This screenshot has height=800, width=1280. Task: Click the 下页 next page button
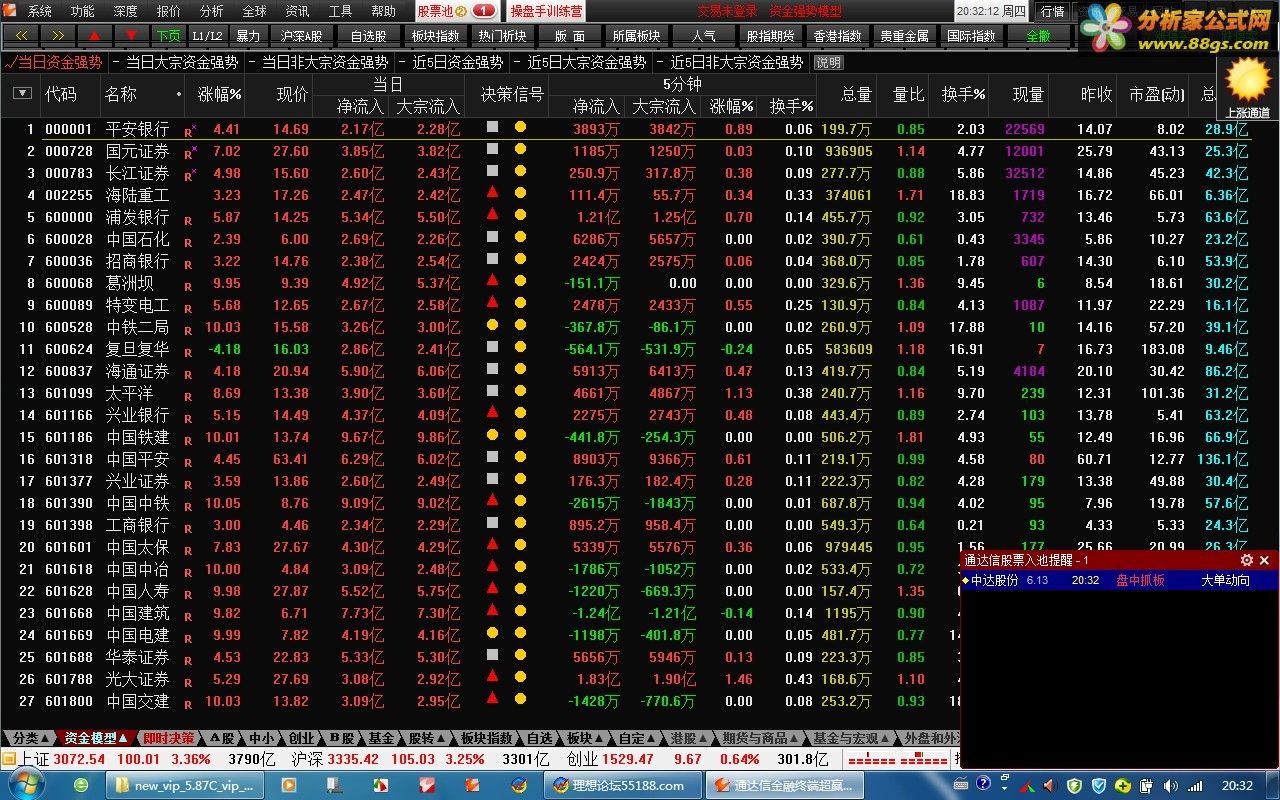167,35
